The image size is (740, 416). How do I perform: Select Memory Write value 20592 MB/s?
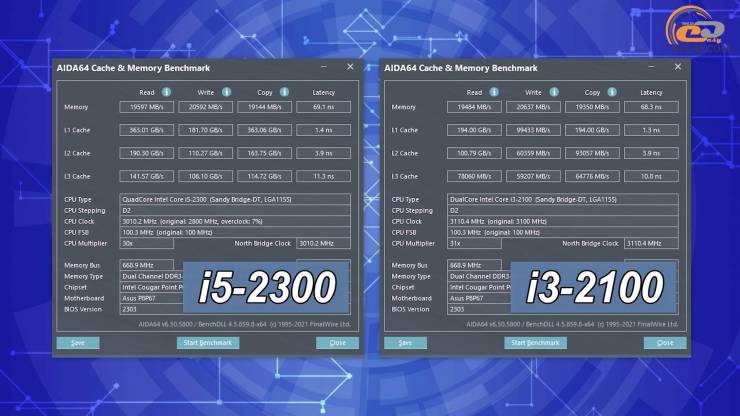click(x=205, y=107)
